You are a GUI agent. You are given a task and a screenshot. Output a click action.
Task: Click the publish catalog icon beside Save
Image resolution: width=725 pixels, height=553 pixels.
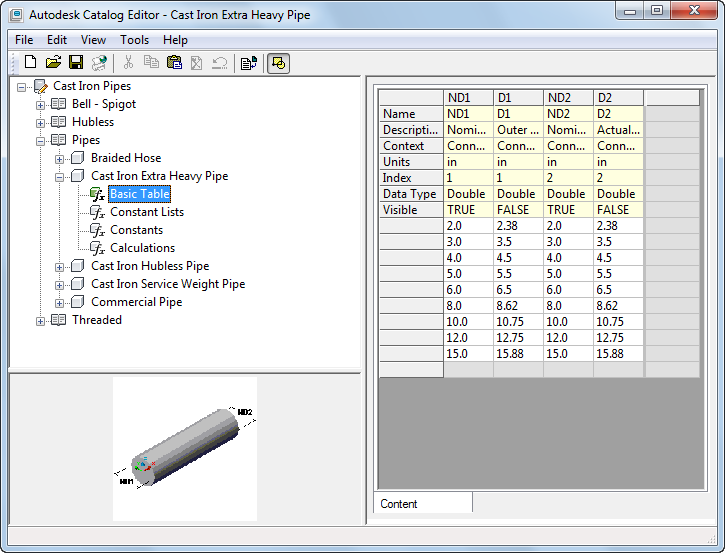[99, 62]
